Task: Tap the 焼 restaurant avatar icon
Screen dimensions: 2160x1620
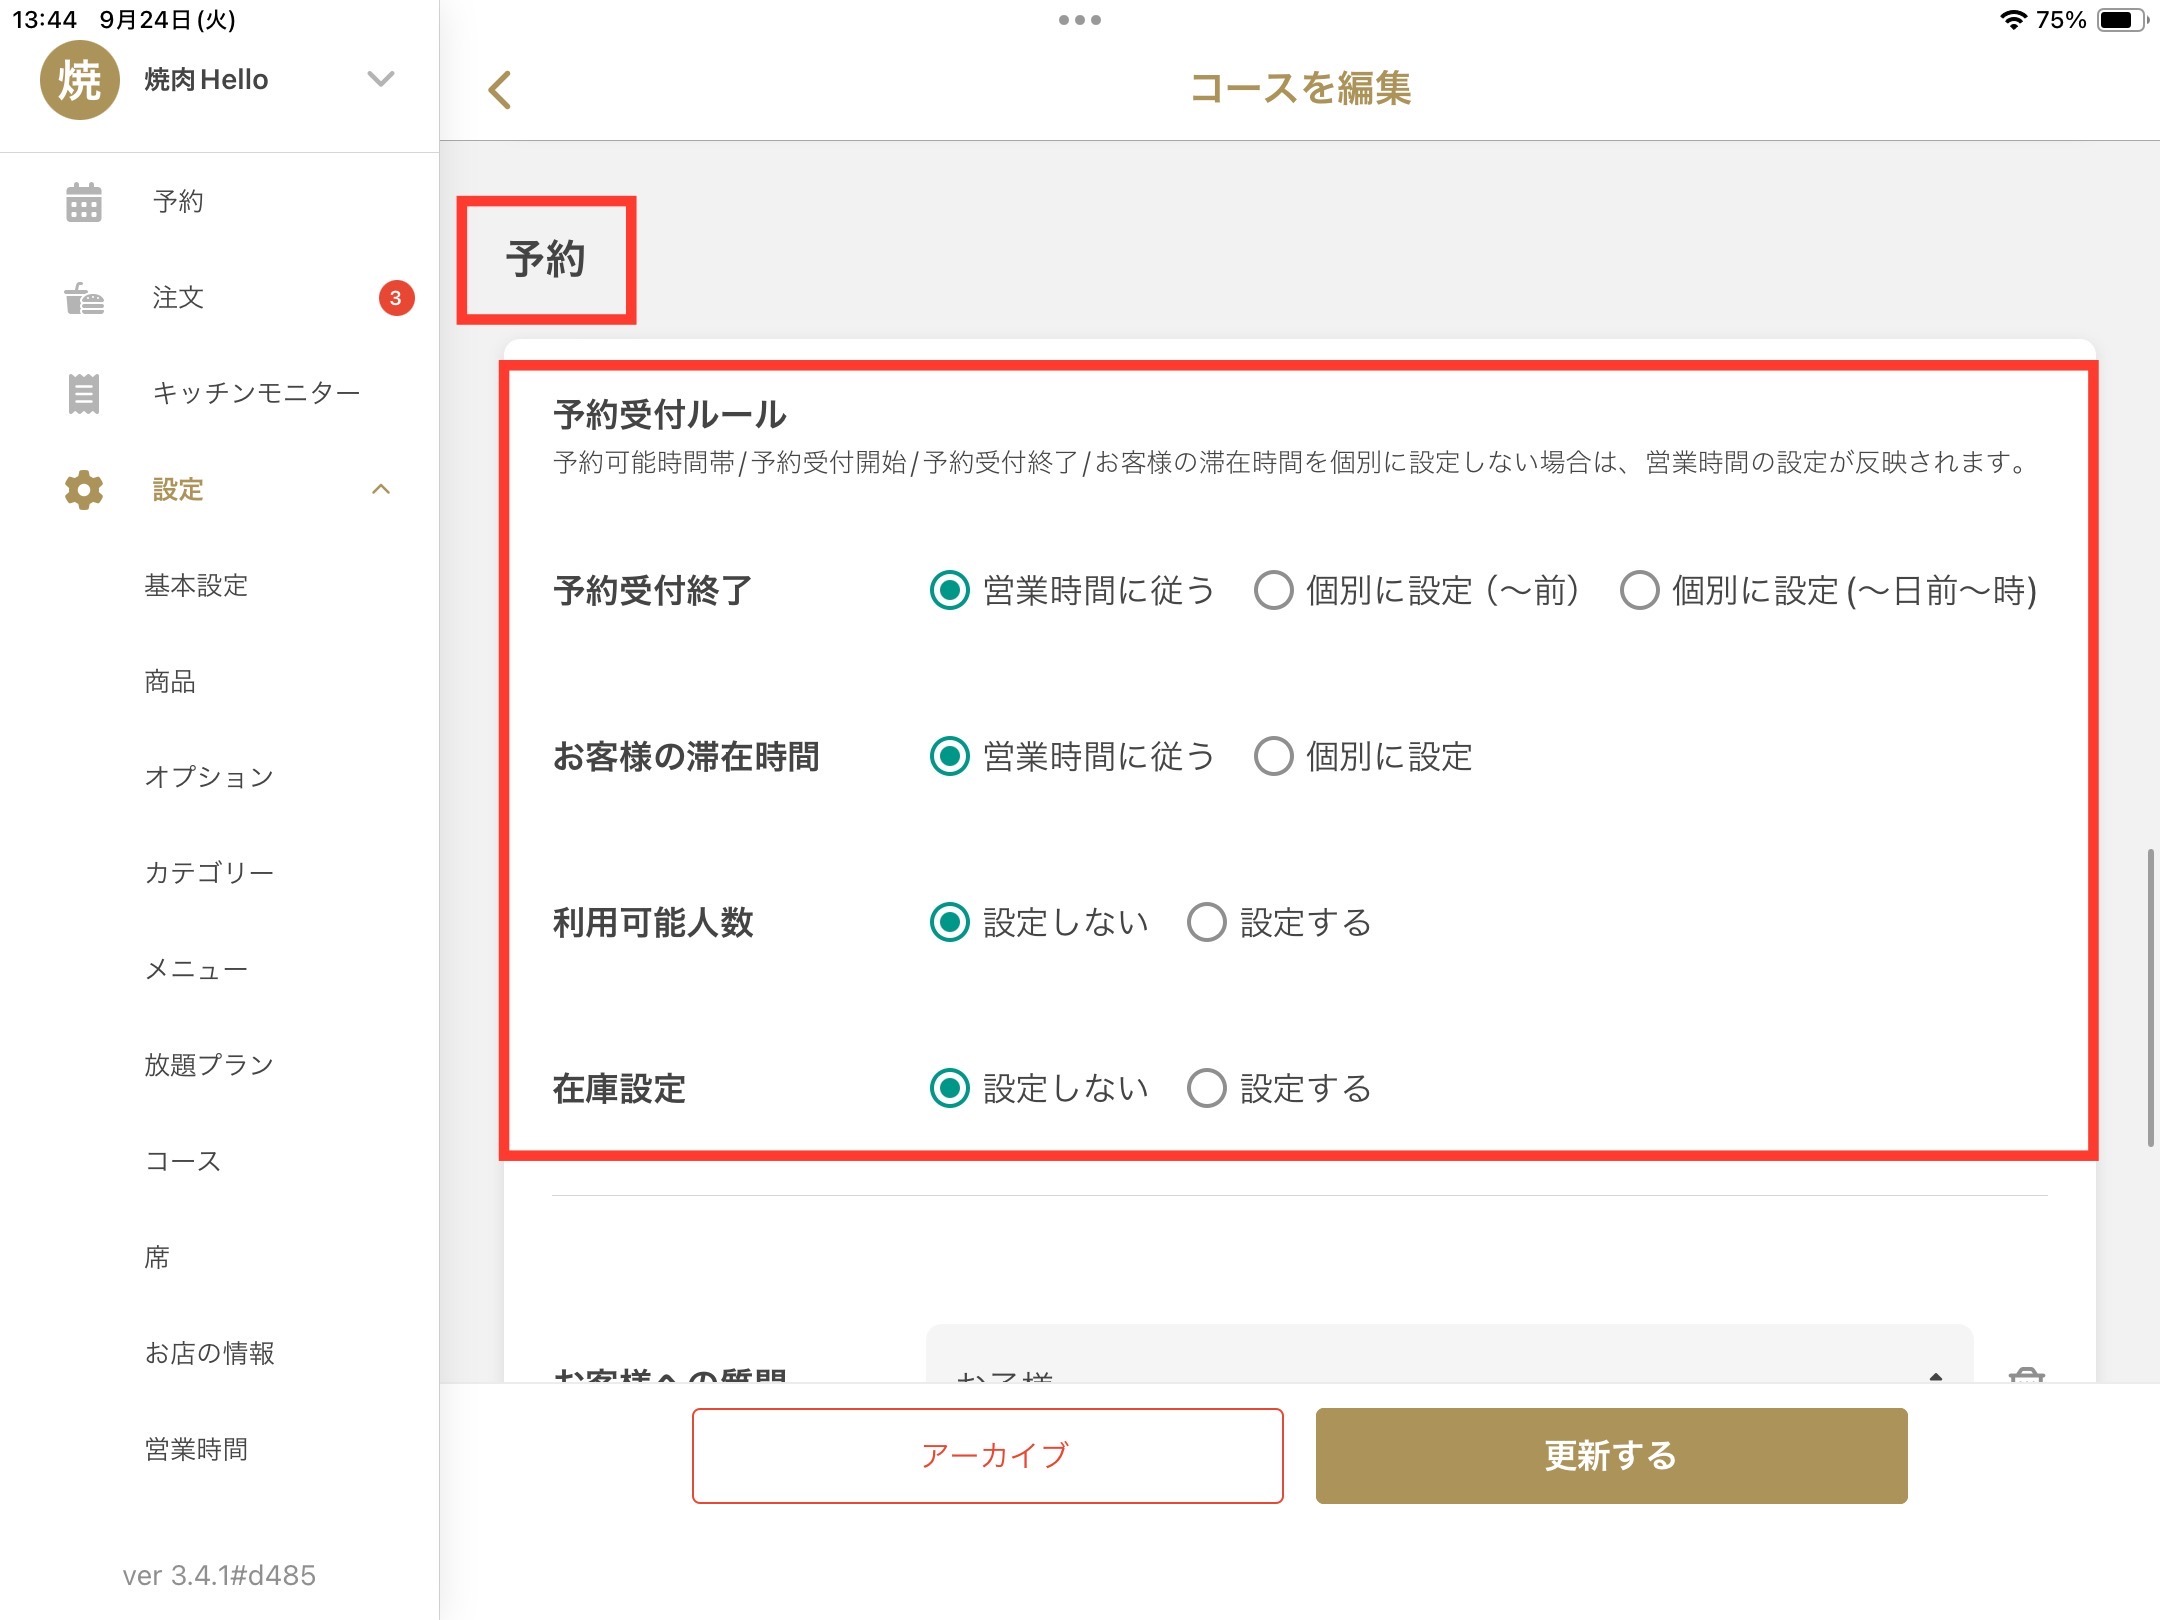Action: [79, 80]
